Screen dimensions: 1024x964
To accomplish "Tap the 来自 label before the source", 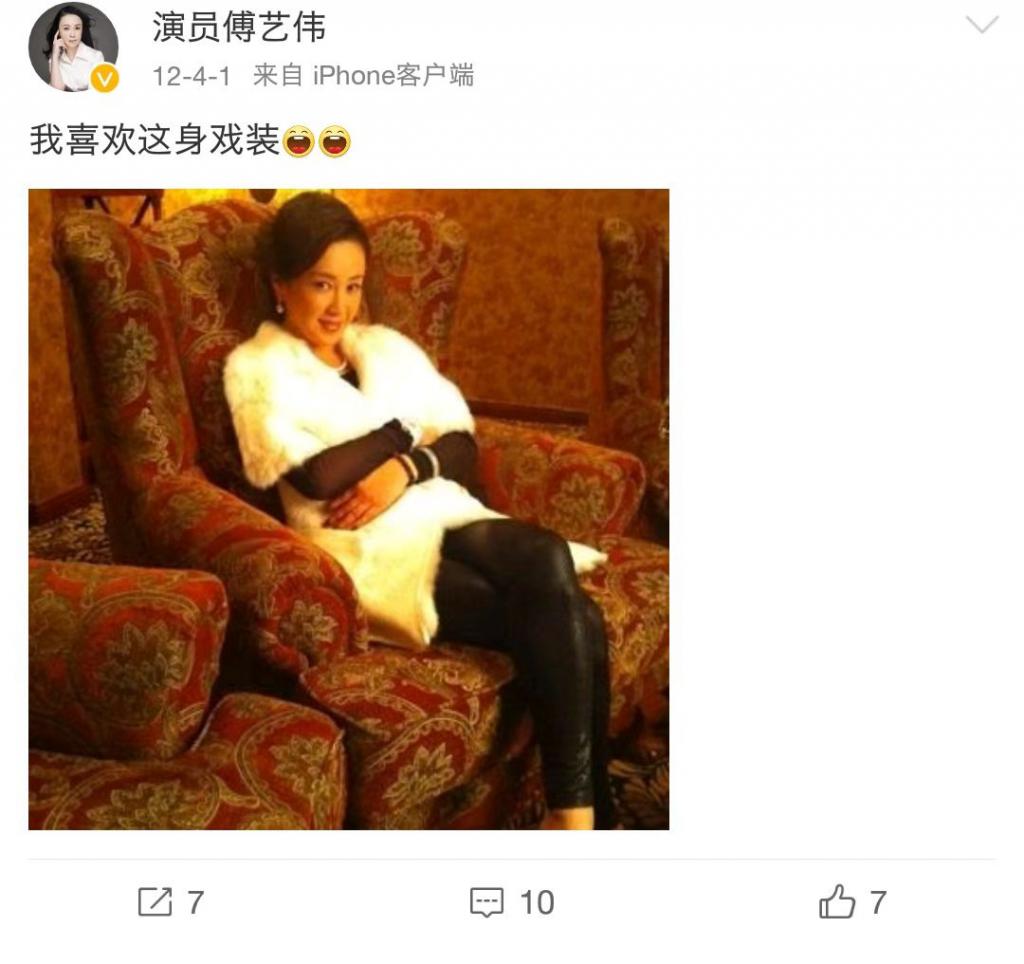I will coord(278,76).
